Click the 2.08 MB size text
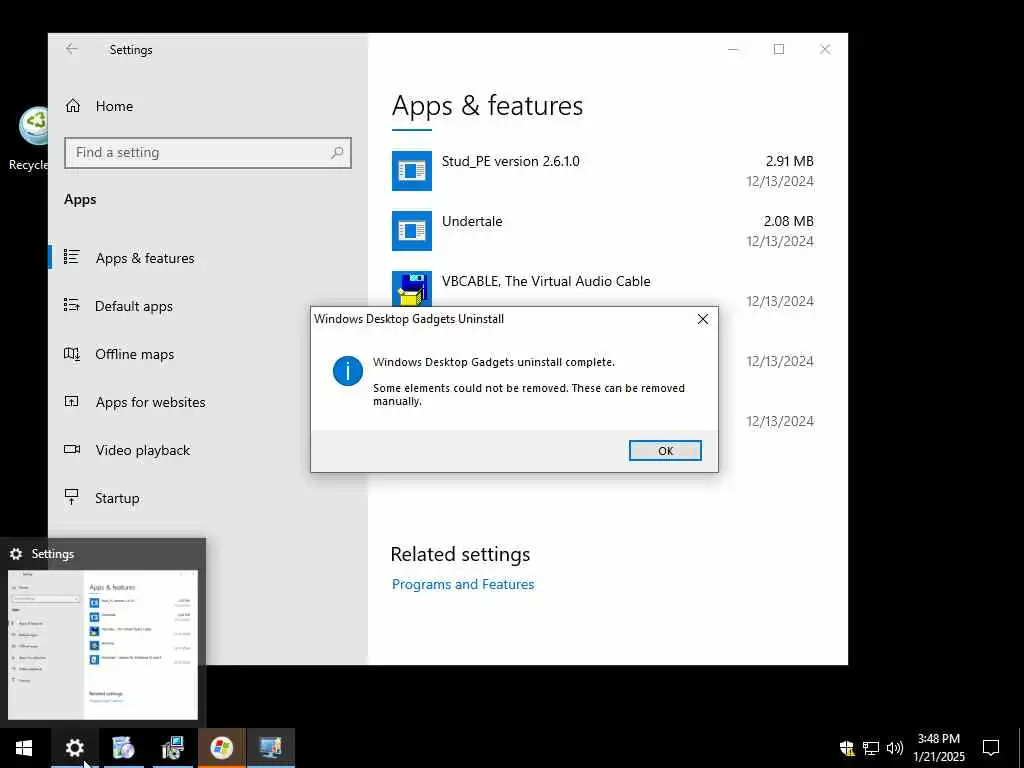The width and height of the screenshot is (1024, 768). coord(788,221)
